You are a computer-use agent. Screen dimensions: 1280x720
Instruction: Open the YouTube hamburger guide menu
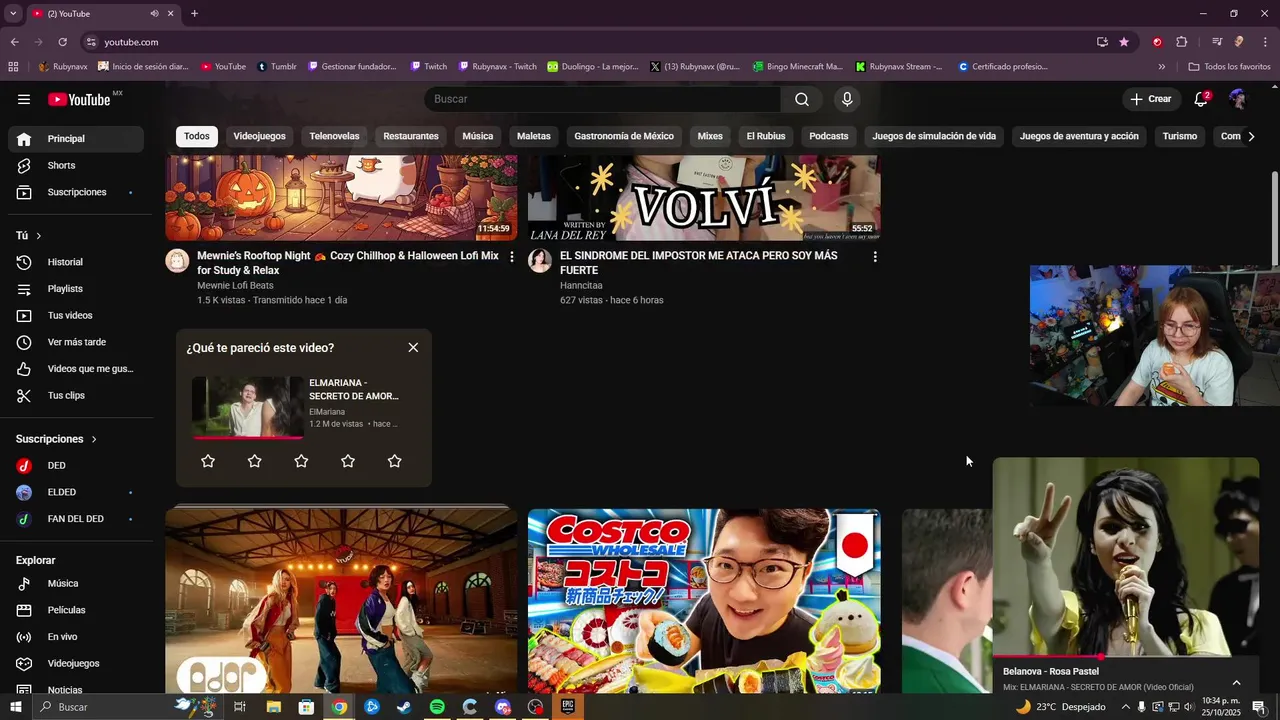(24, 99)
